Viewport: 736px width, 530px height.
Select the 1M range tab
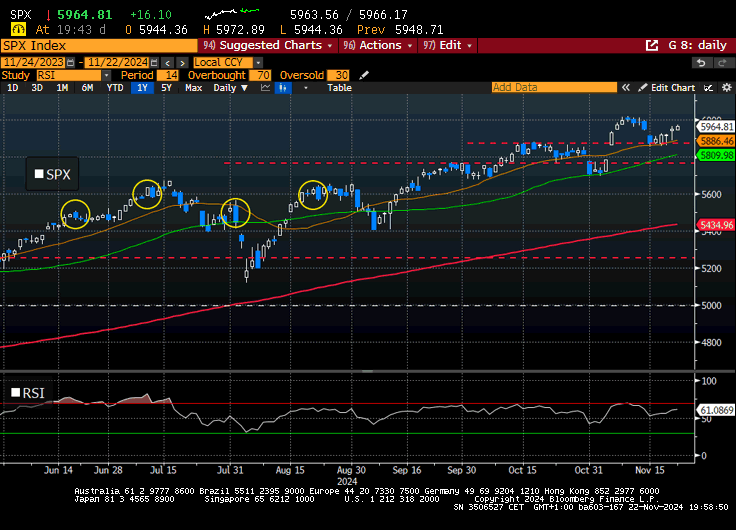click(62, 88)
